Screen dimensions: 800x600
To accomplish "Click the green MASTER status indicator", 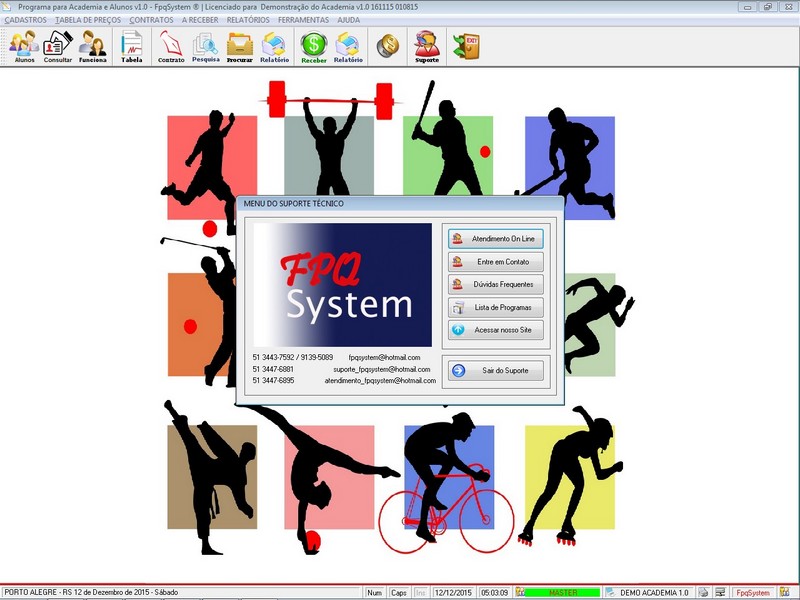I will 563,593.
